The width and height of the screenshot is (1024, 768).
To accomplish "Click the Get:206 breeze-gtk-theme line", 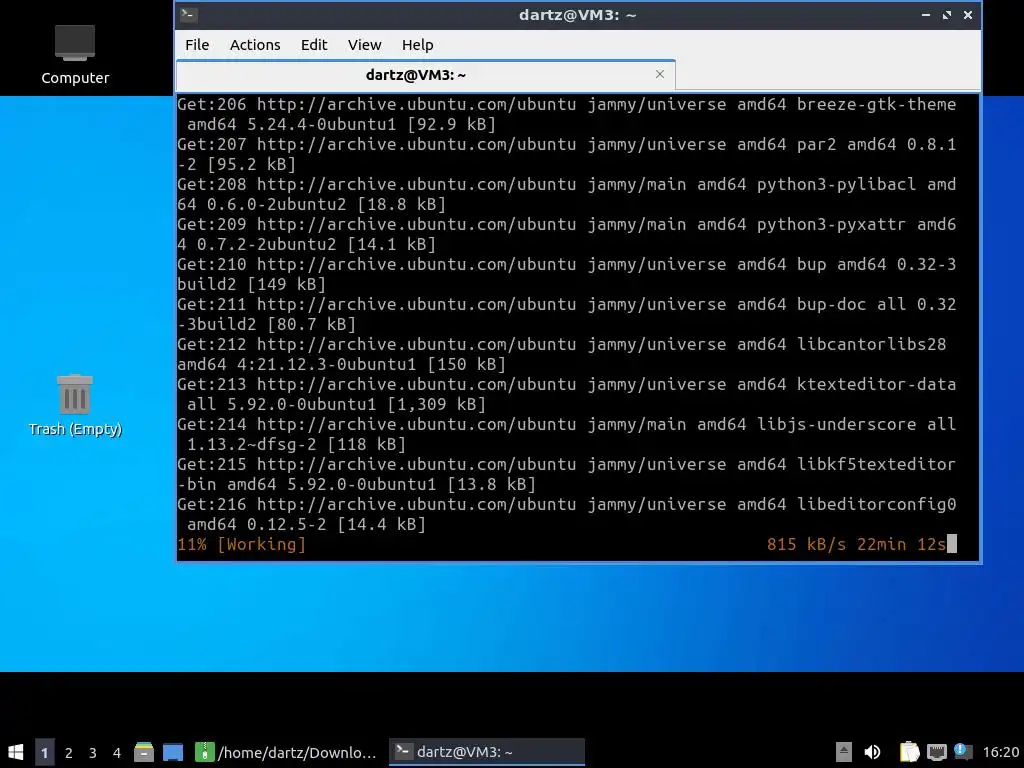I will point(567,114).
